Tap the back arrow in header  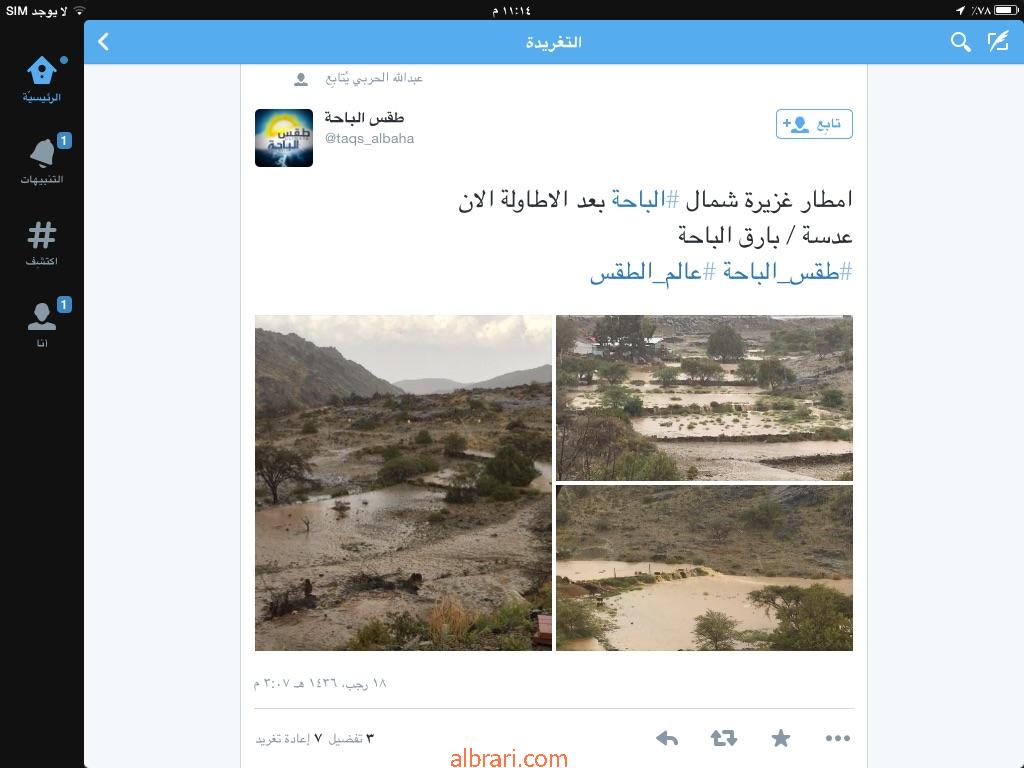pos(103,42)
